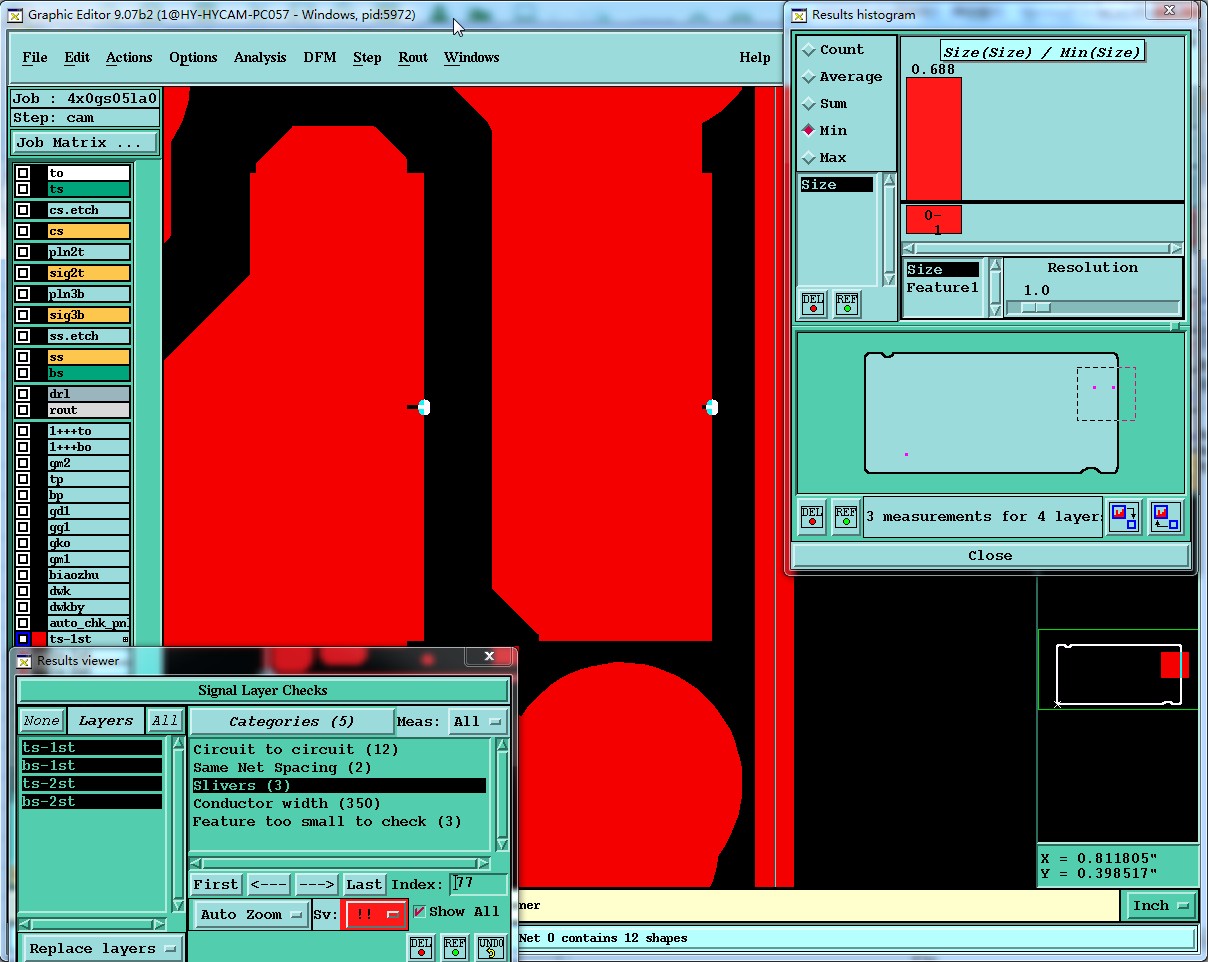Screen dimensions: 1208x962
Task: Click the red 0-1 histogram bin label
Action: (x=933, y=221)
